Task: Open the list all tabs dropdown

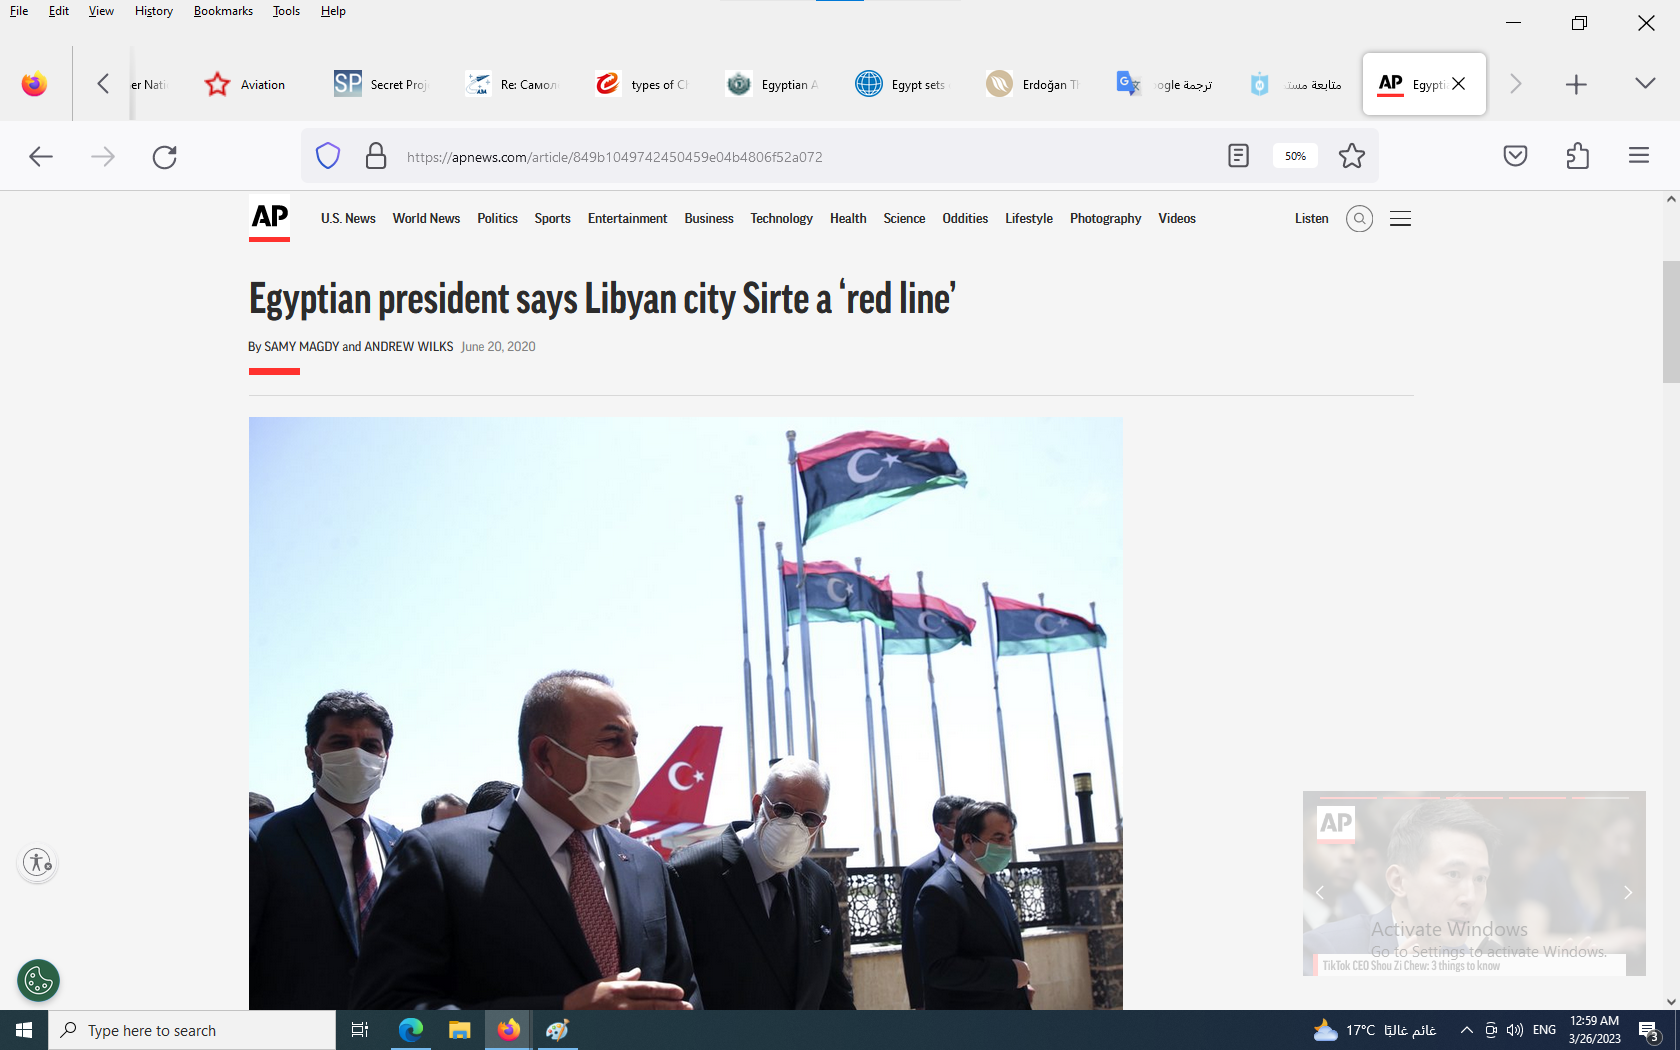Action: click(1645, 83)
